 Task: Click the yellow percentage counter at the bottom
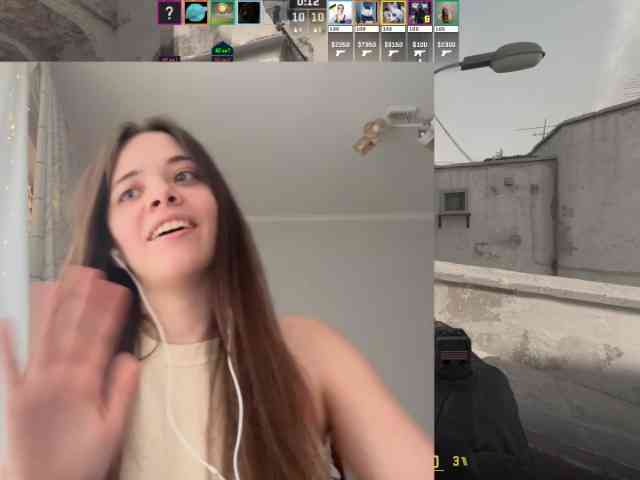click(x=460, y=462)
